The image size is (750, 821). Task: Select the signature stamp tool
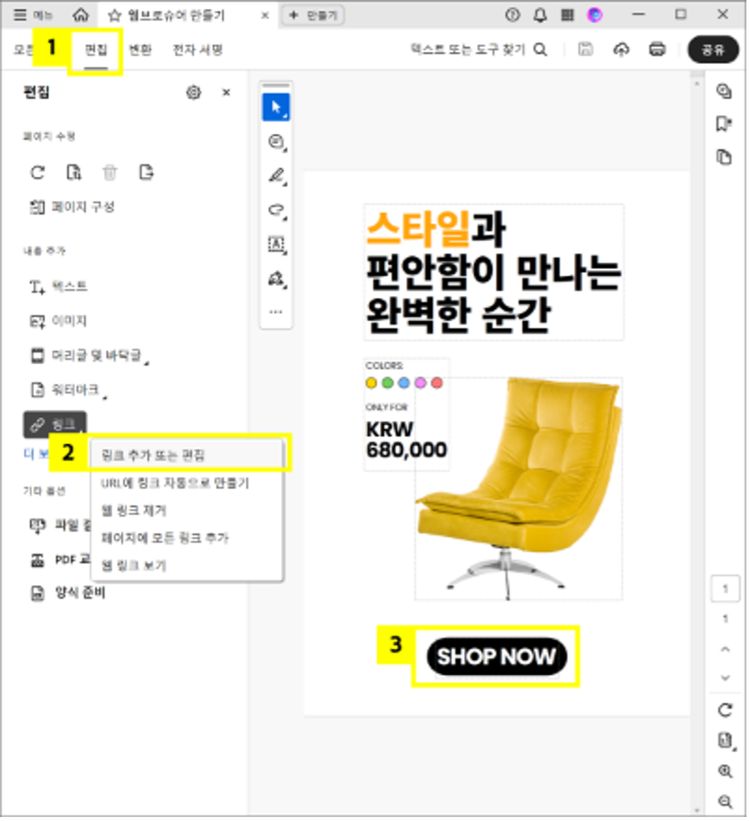point(276,279)
